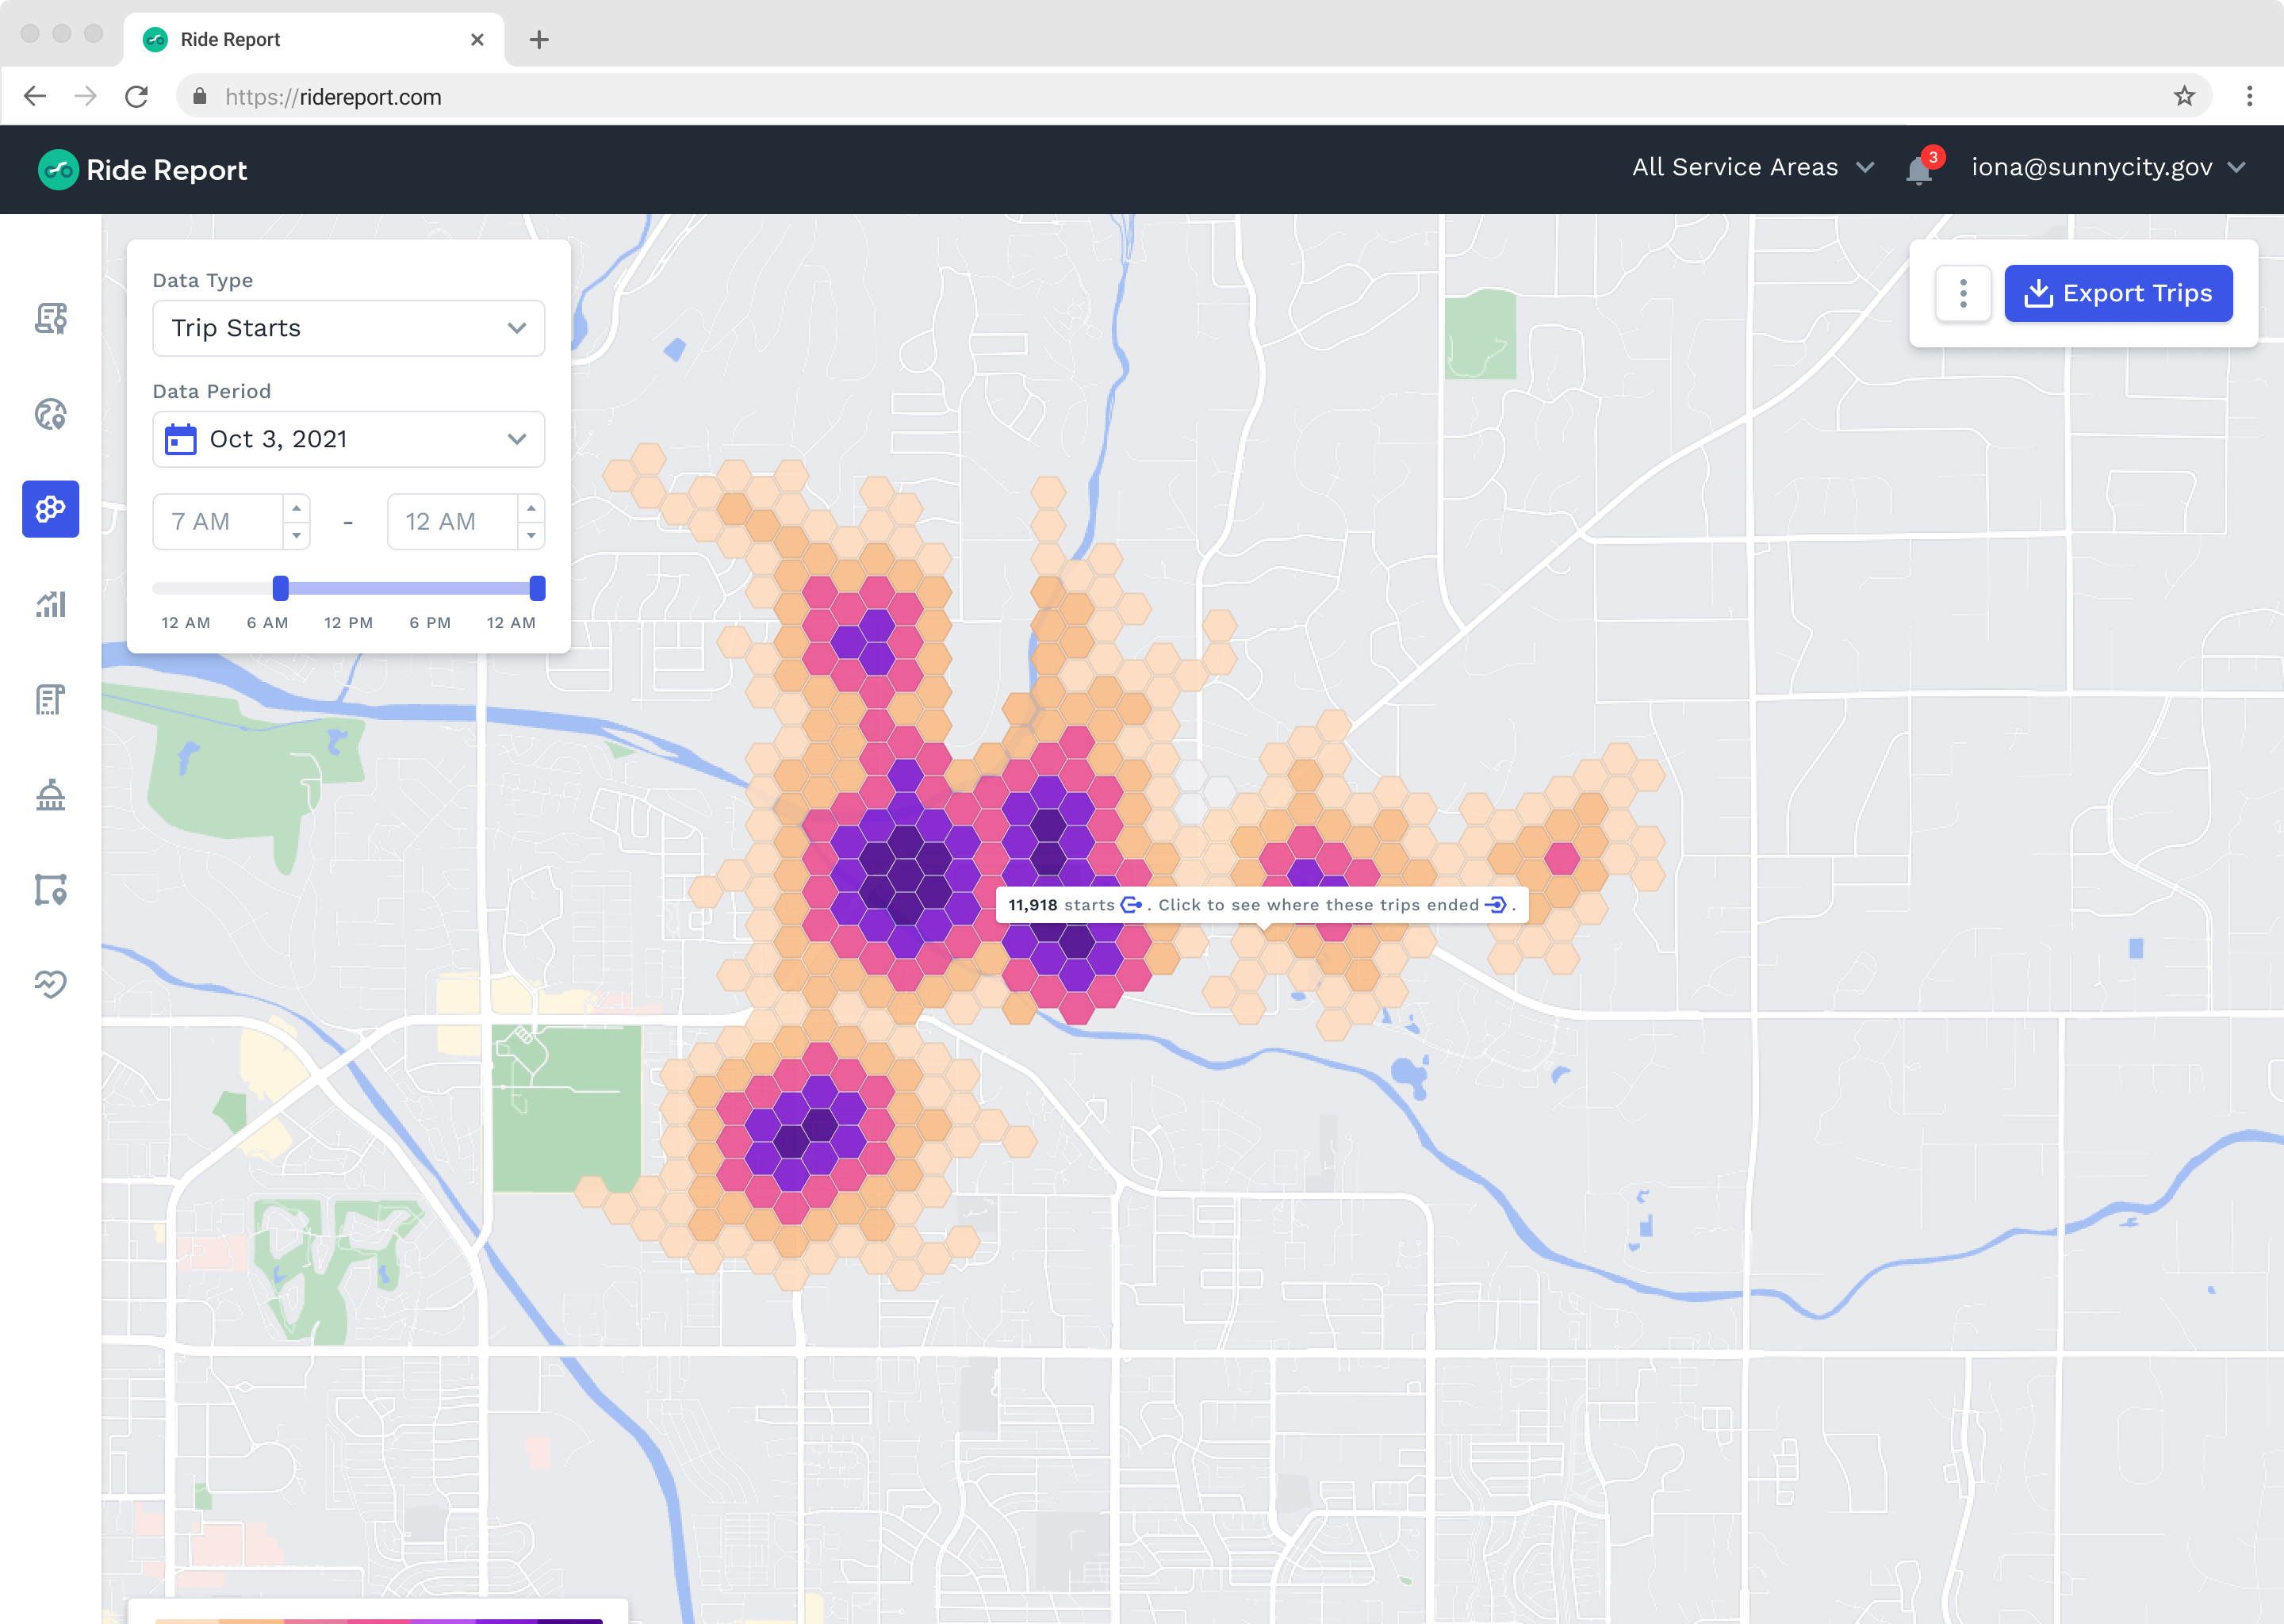Open the government building policy sidebar icon
The height and width of the screenshot is (1624, 2284).
(x=51, y=794)
